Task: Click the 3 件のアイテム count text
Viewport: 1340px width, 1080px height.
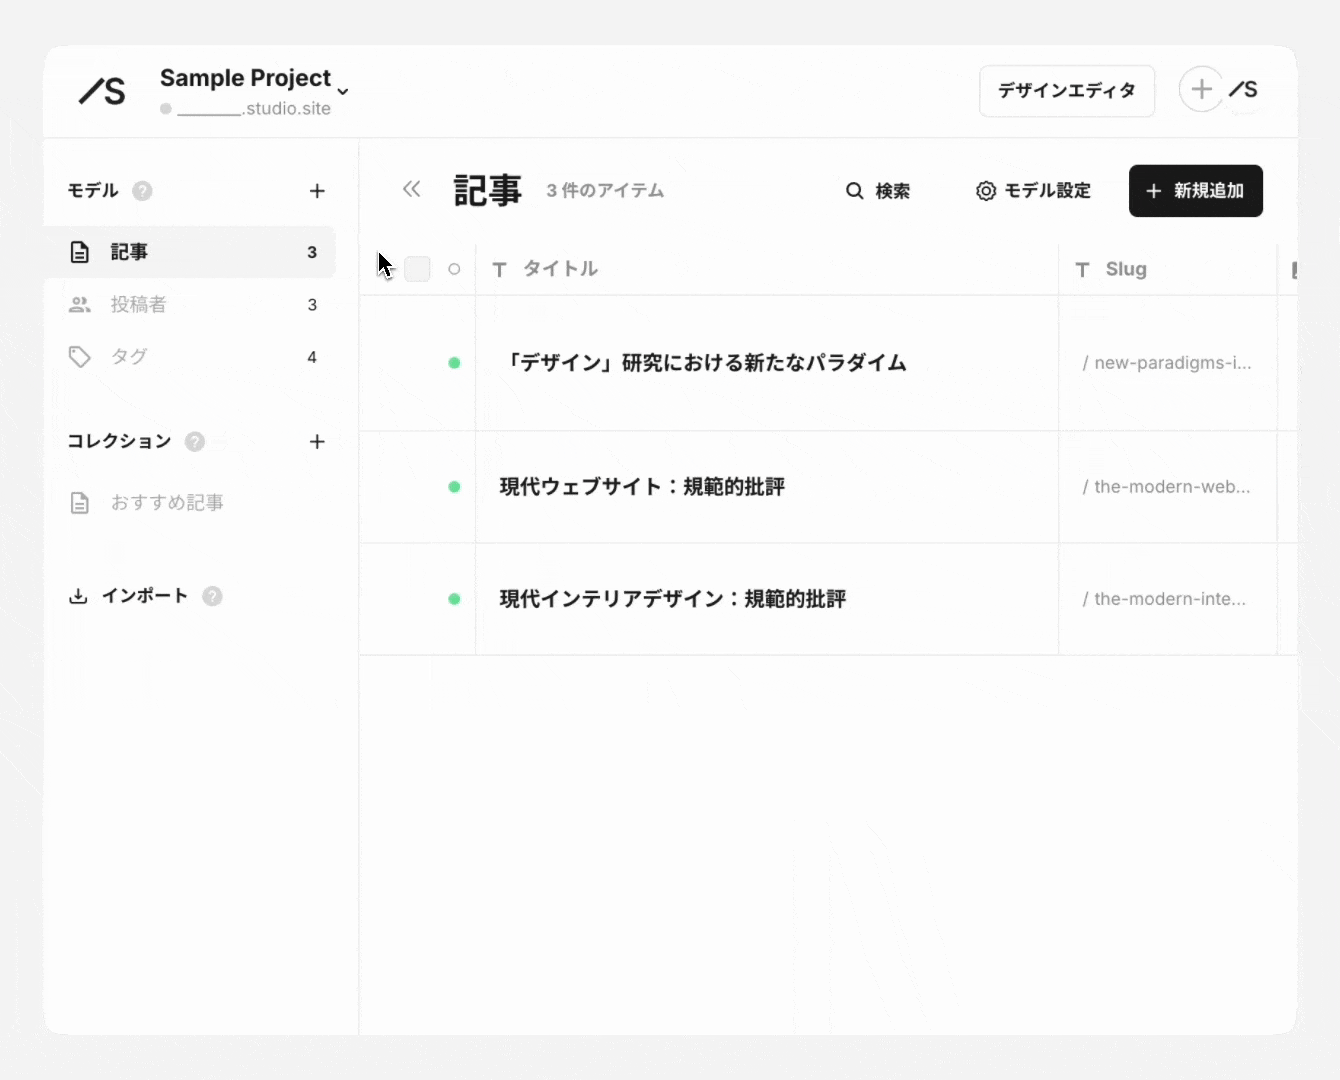Action: [x=605, y=191]
